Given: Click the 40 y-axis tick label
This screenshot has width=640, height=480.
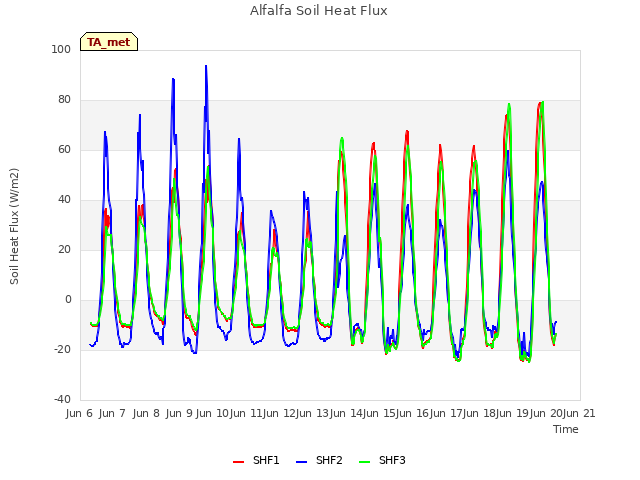Looking at the screenshot, I should pyautogui.click(x=64, y=200).
